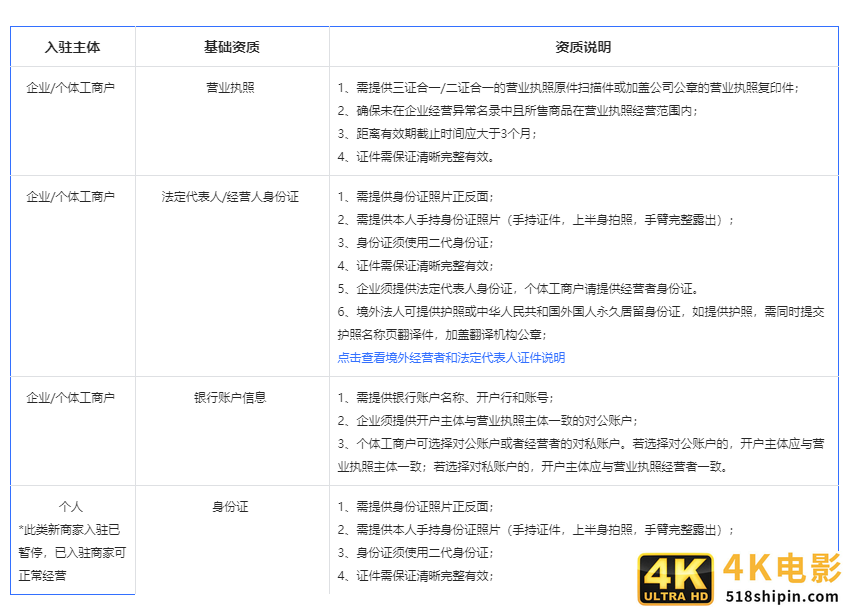
Task: Select the 资质说明 column header
Action: point(583,47)
